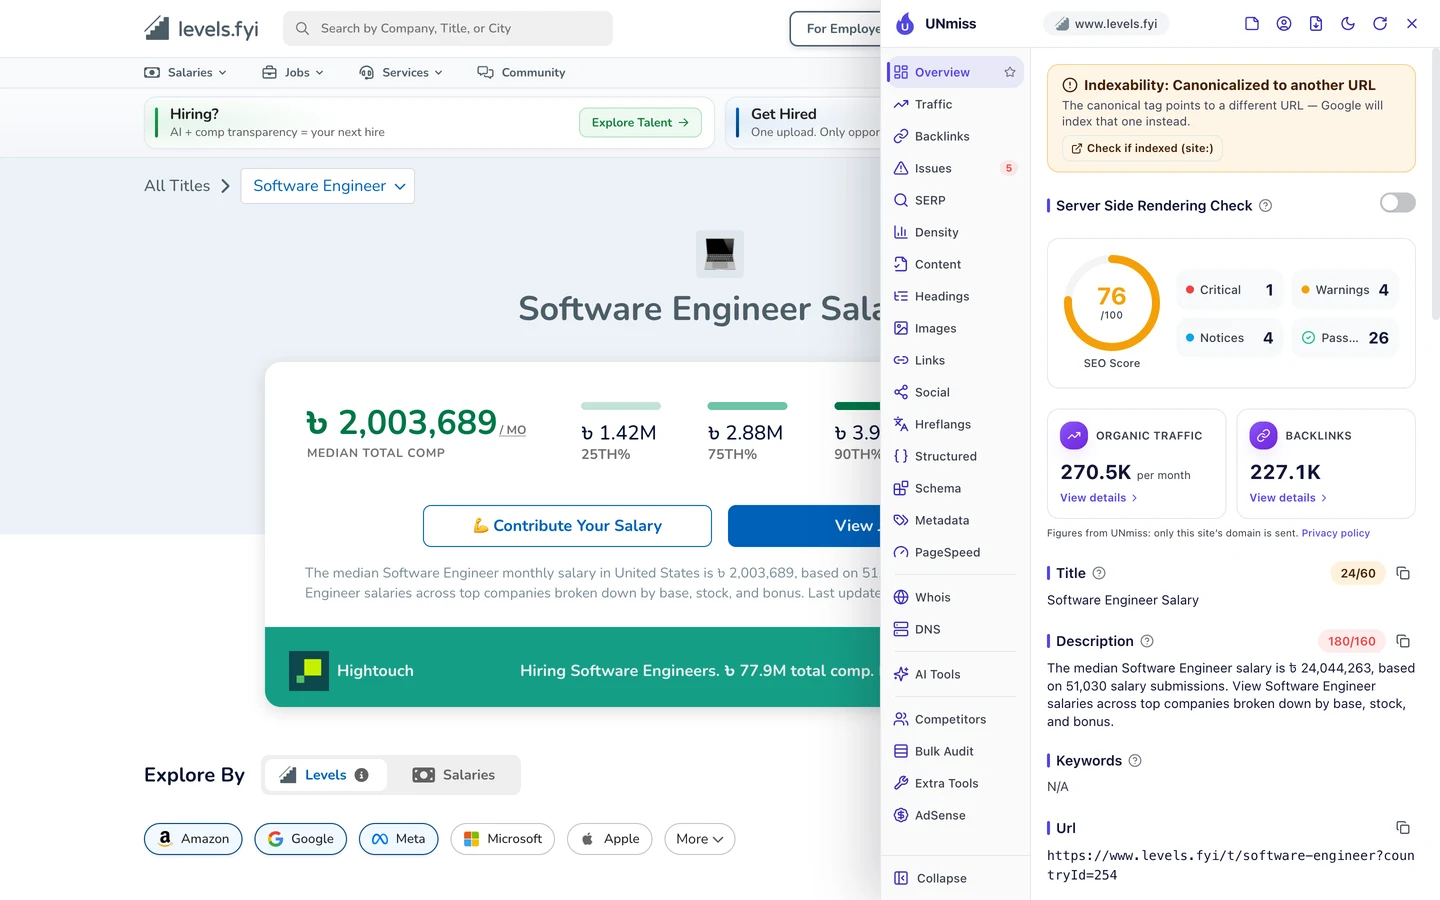Viewport: 1440px width, 900px height.
Task: Click the refresh icon in UNmiss header
Action: tap(1380, 24)
